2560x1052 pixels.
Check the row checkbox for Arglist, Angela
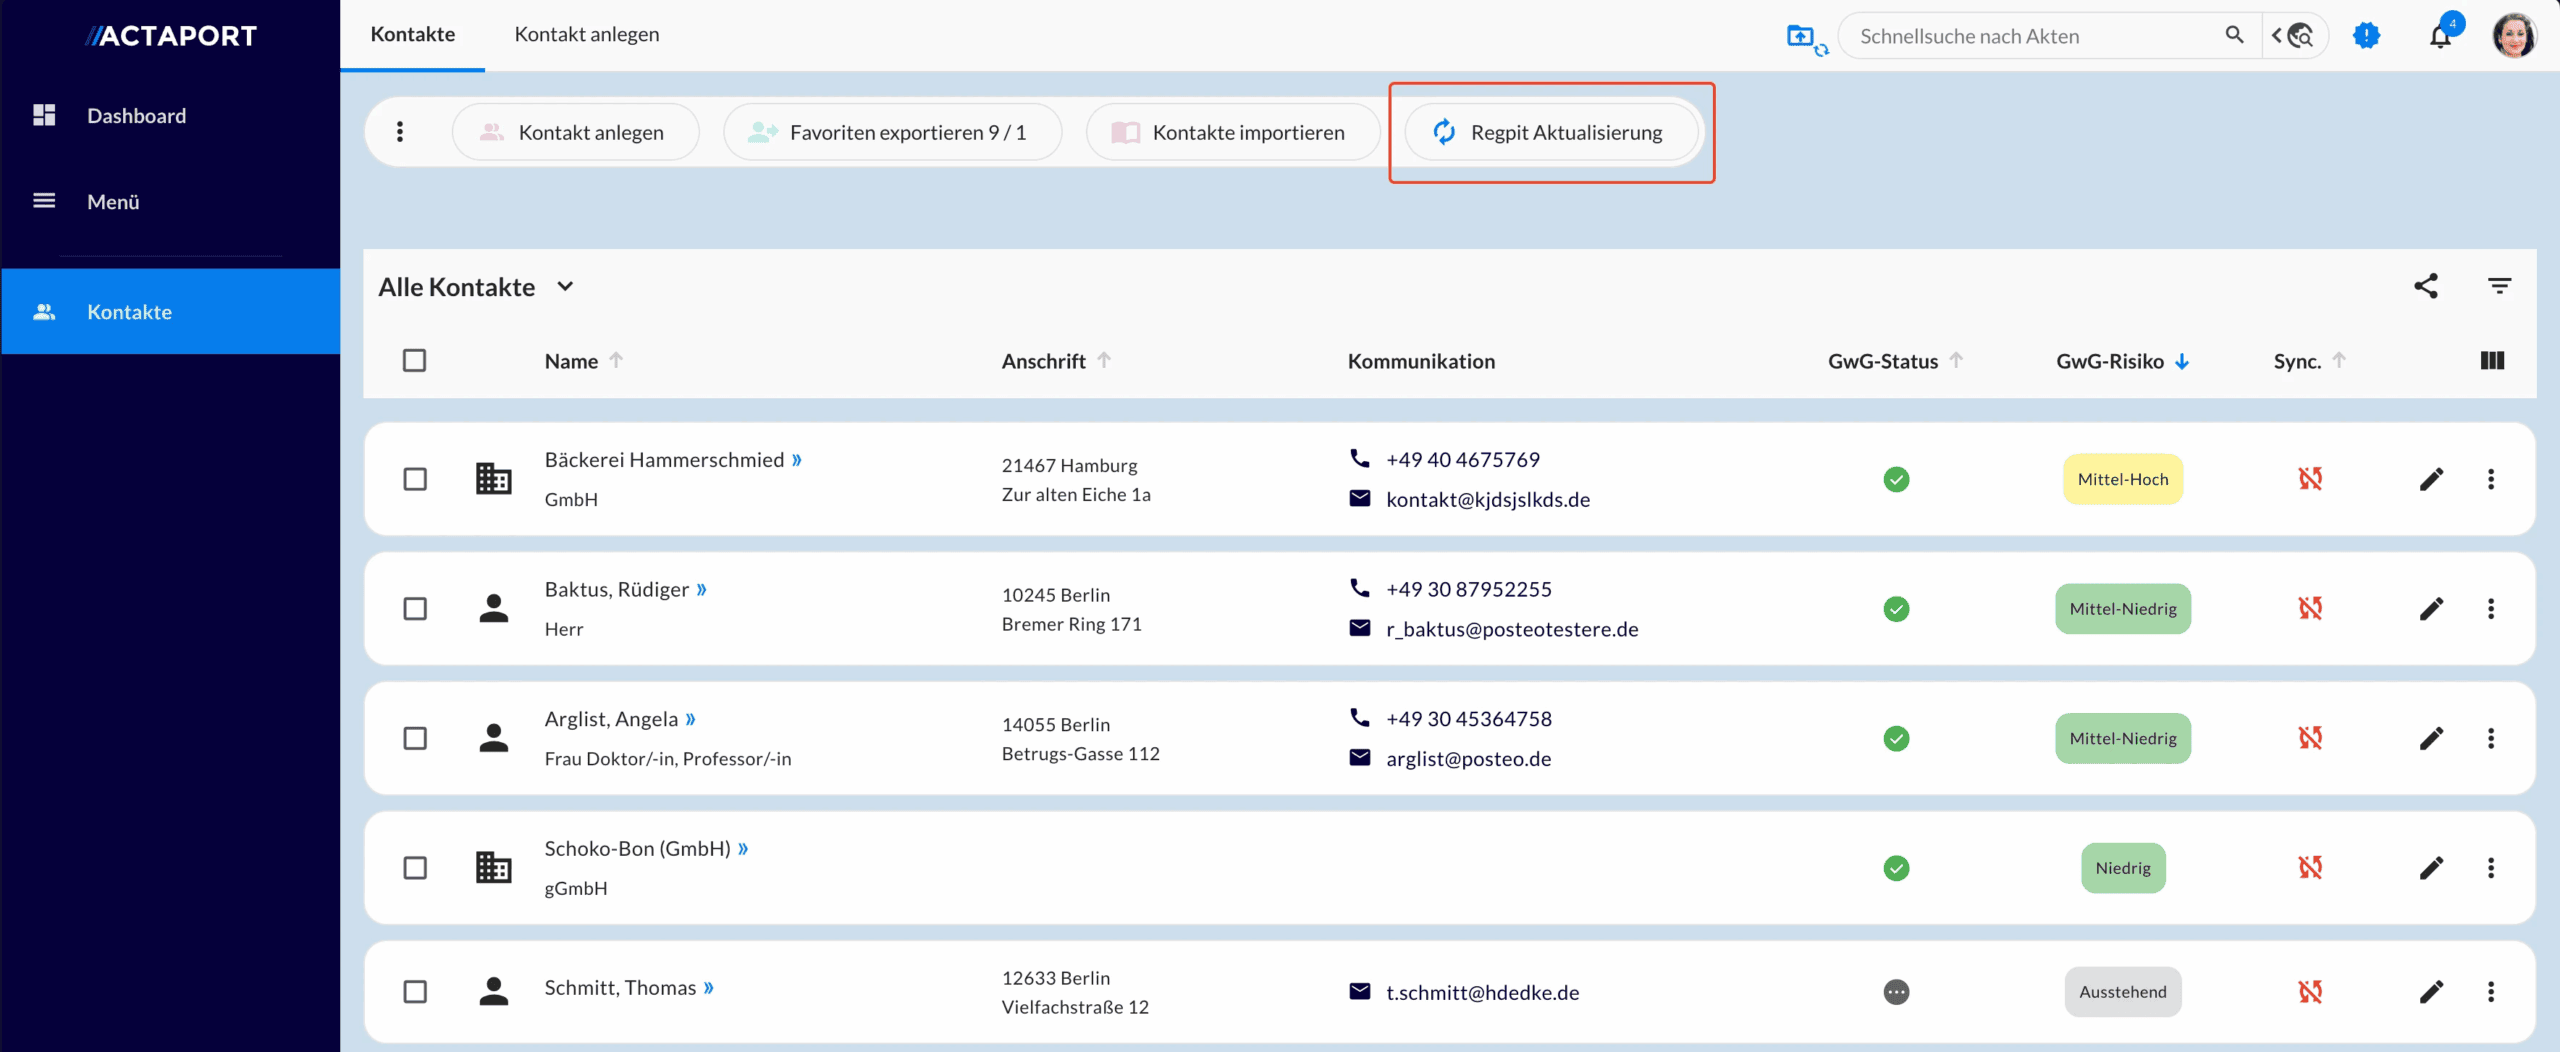click(416, 738)
